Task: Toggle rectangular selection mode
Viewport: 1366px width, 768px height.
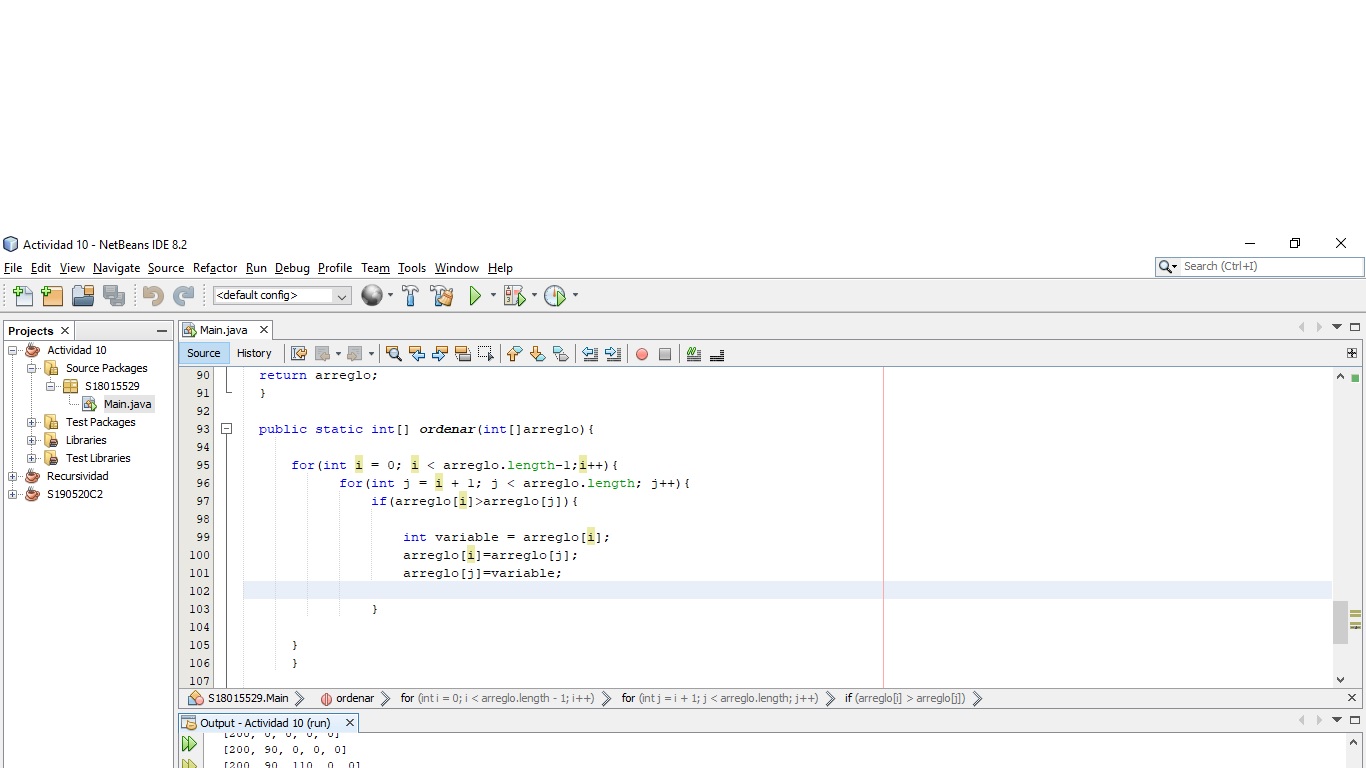Action: pos(486,353)
